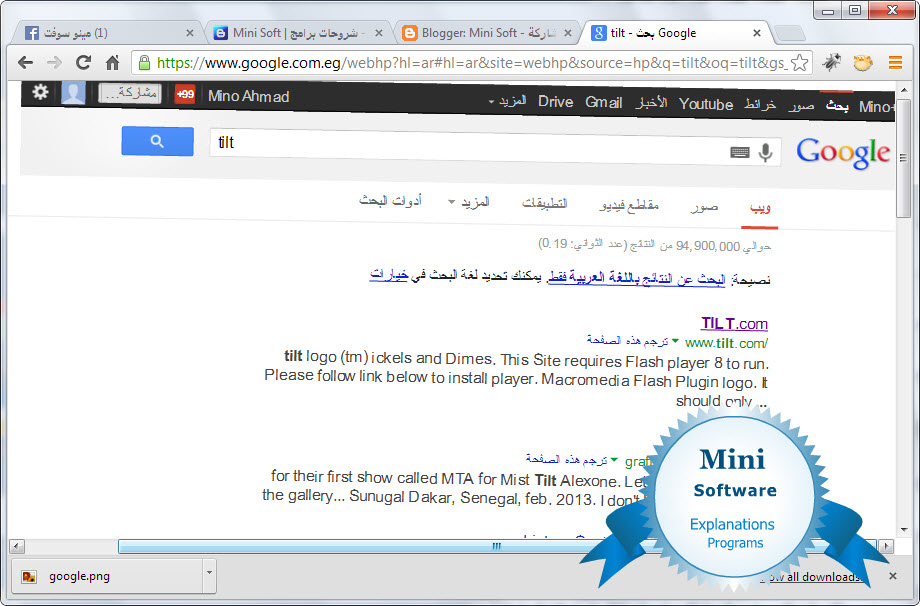
Task: Click the browser forward arrow
Action: (x=54, y=62)
